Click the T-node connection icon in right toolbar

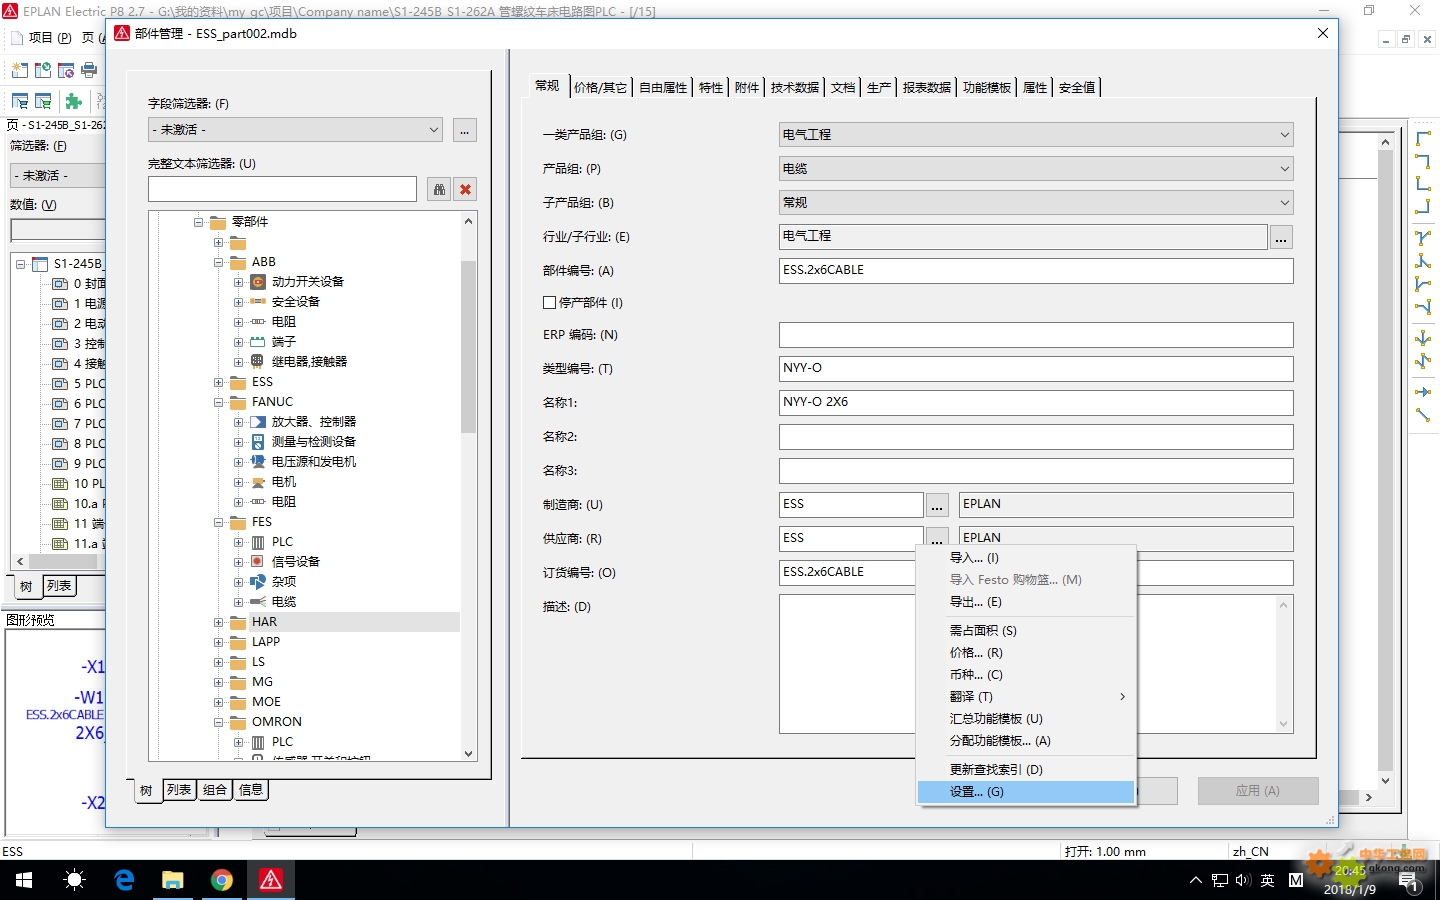(x=1423, y=238)
